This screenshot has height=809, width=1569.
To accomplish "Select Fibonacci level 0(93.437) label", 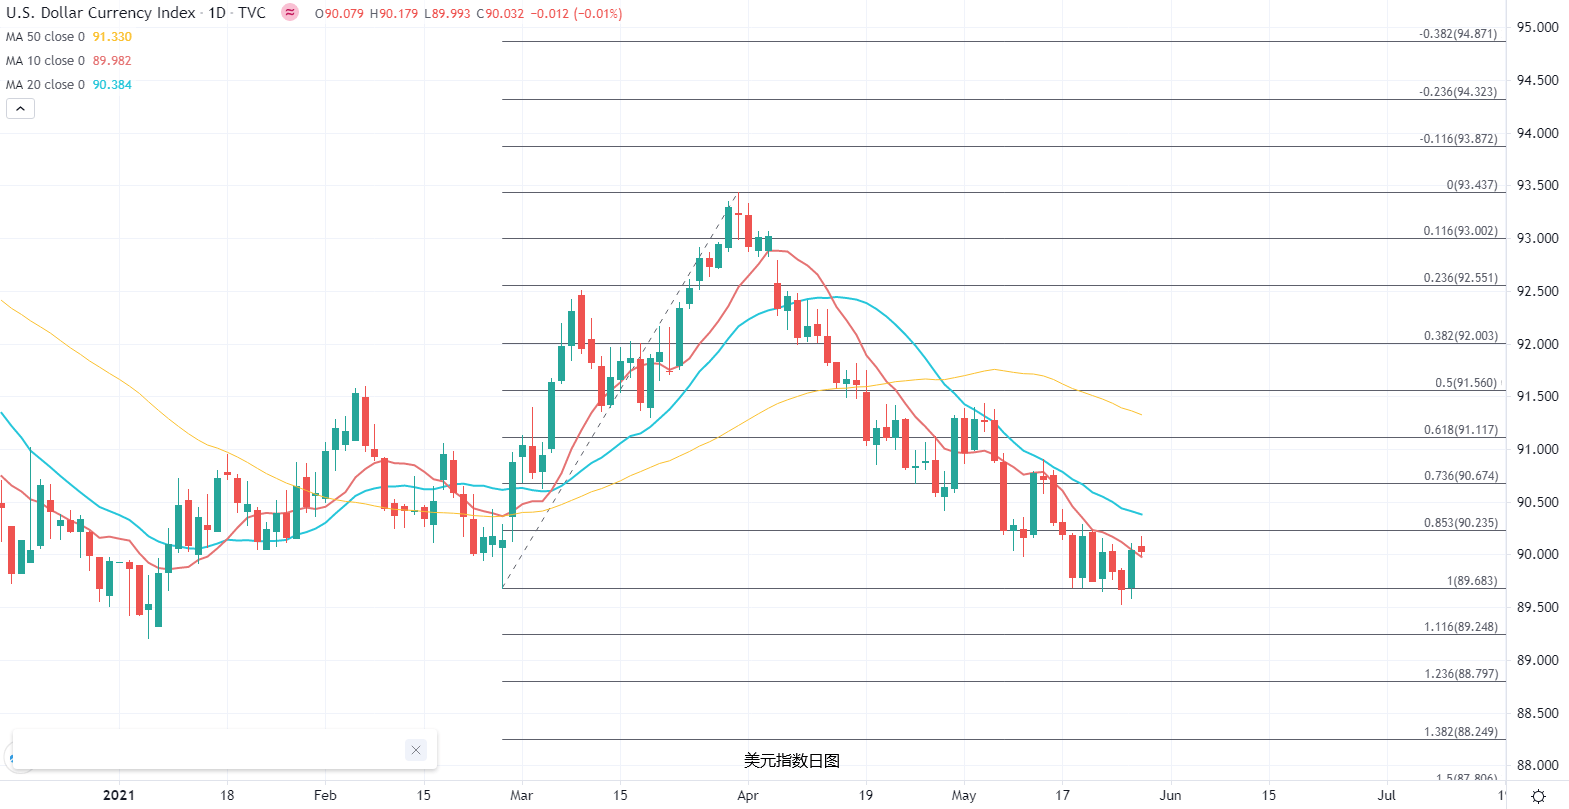I will (1472, 185).
